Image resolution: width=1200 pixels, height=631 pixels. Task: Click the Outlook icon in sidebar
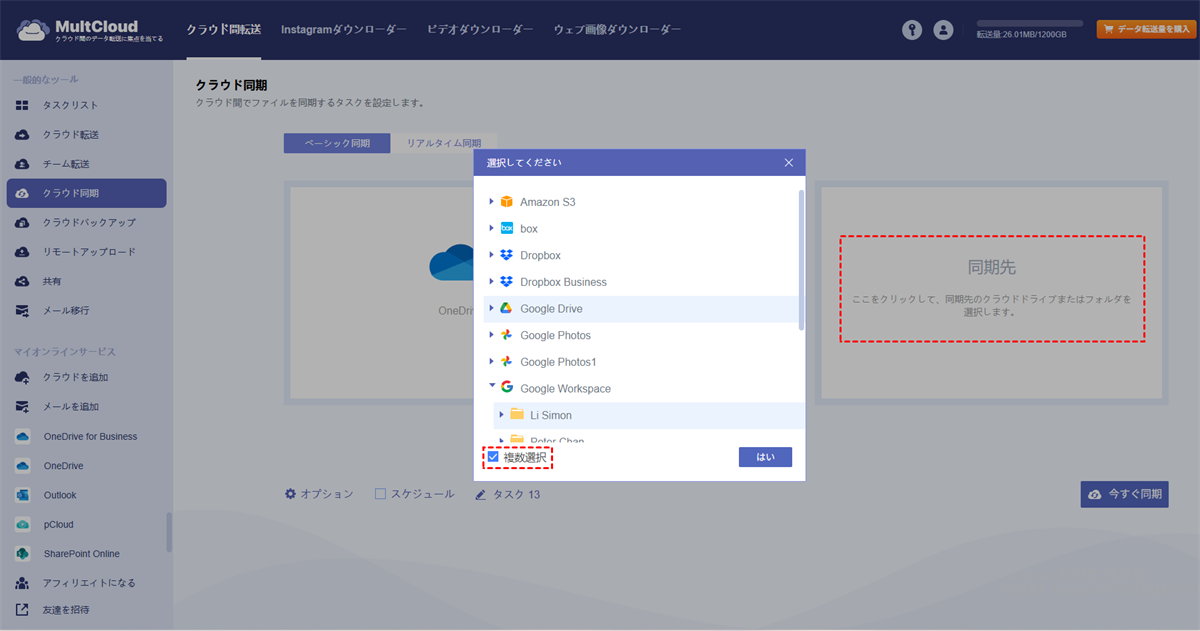point(22,495)
